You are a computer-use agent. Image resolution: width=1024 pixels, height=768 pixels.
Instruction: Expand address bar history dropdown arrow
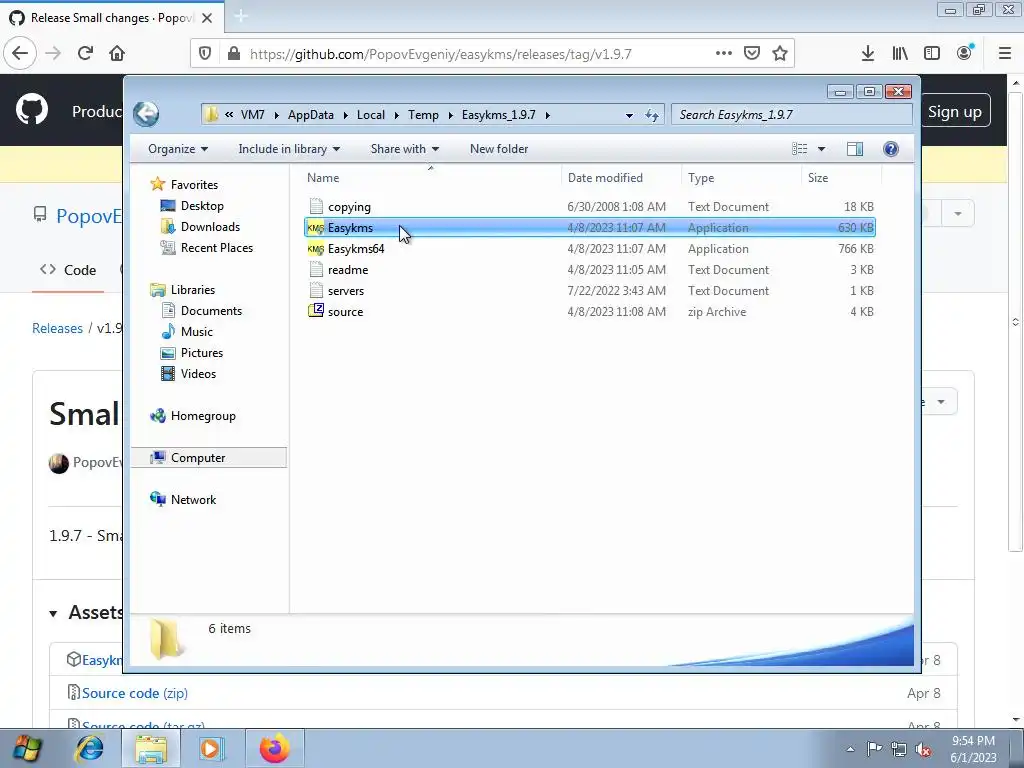[629, 115]
